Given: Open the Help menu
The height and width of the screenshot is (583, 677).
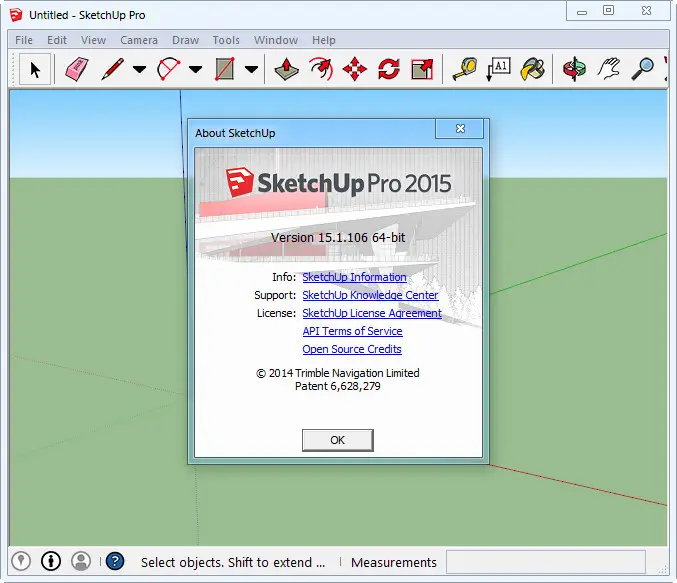Looking at the screenshot, I should [x=324, y=40].
